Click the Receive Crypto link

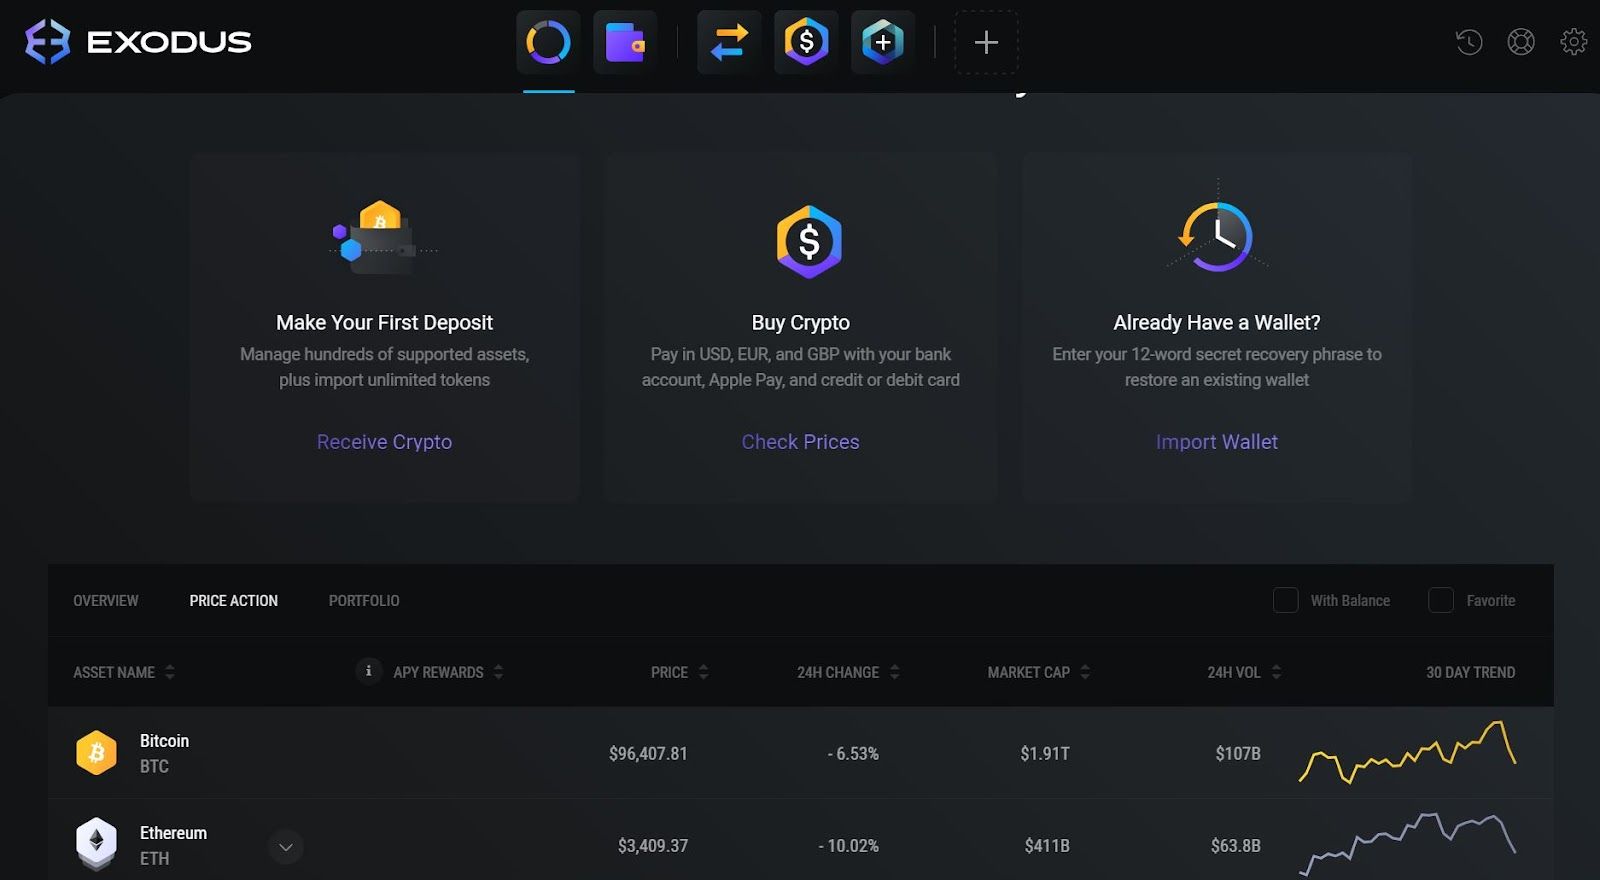tap(384, 442)
